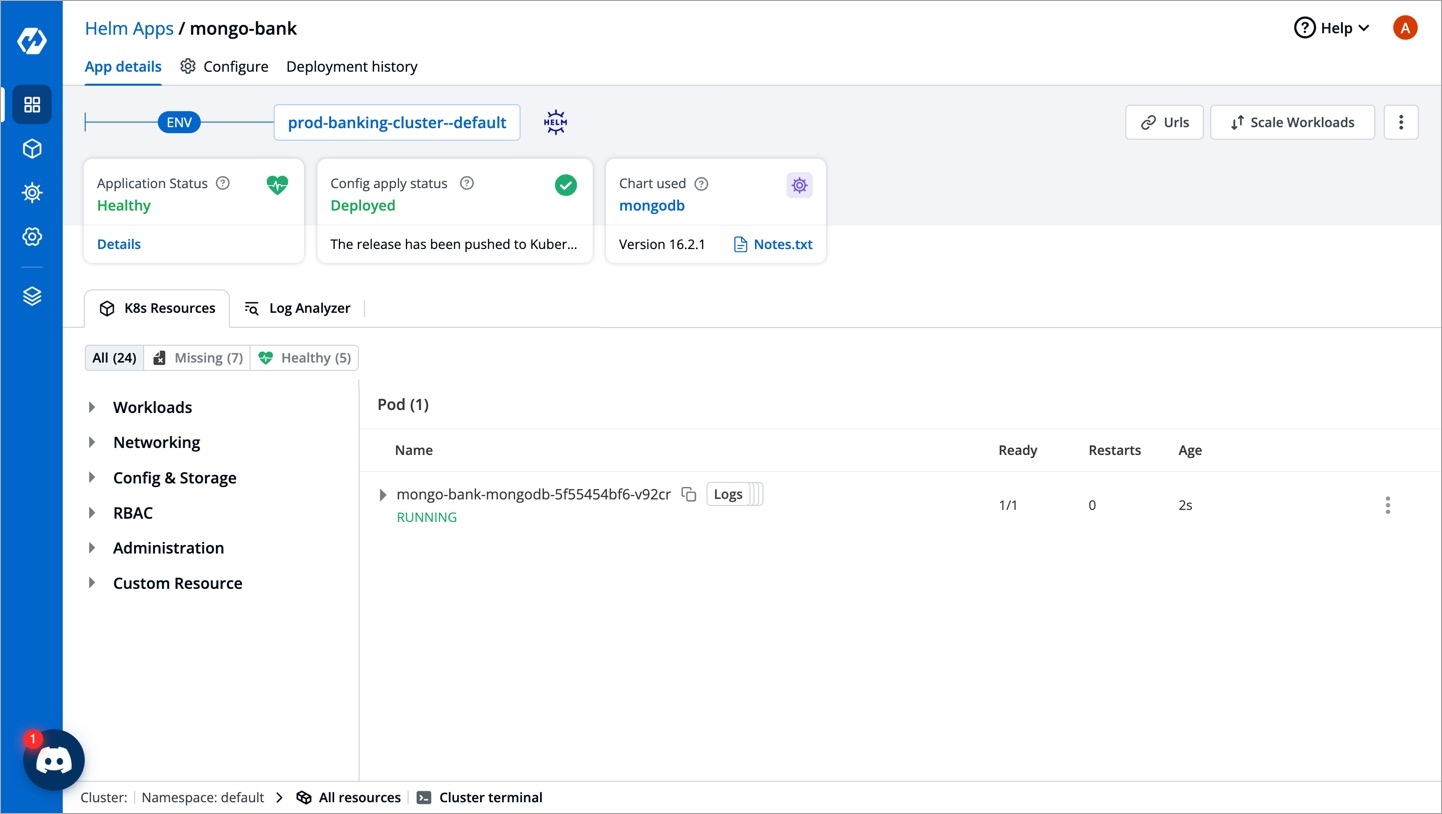Open pod row three-dot menu

tap(1387, 506)
